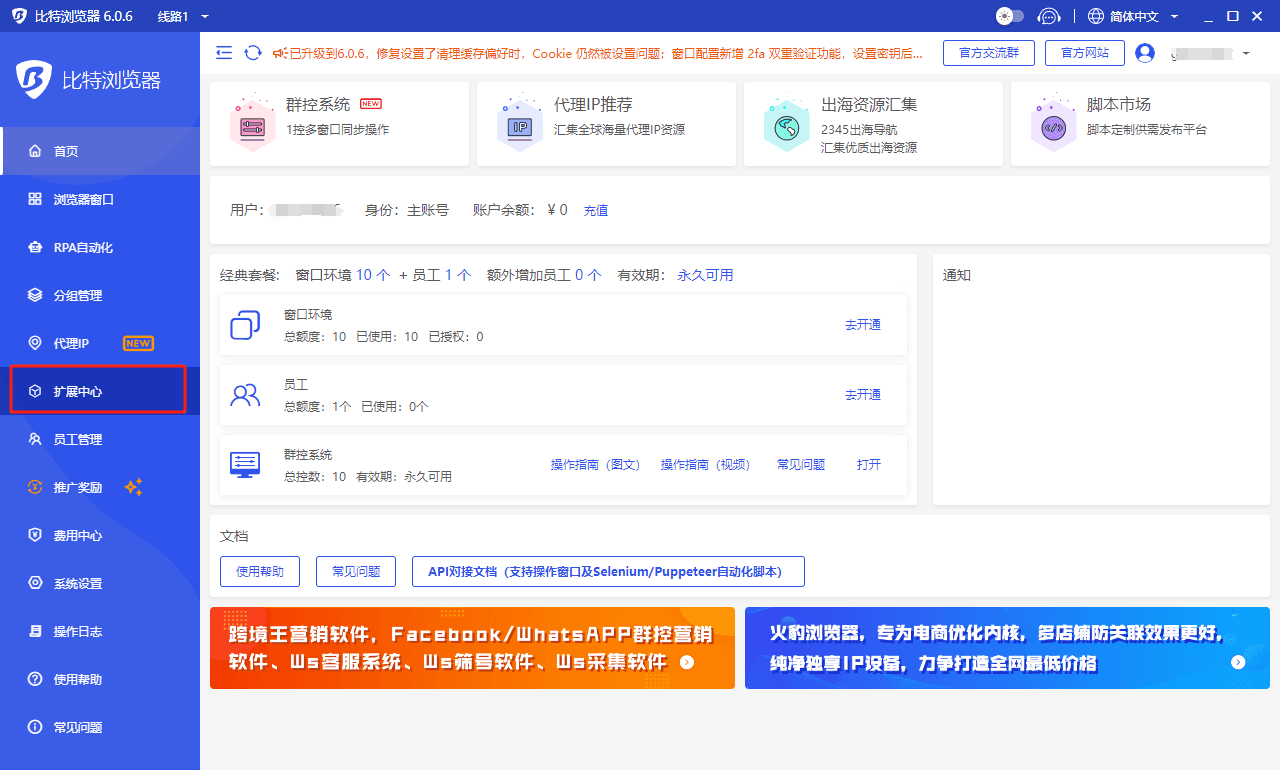Toggle the light/dark theme switch
Viewport: 1280px width, 770px height.
click(x=1010, y=16)
